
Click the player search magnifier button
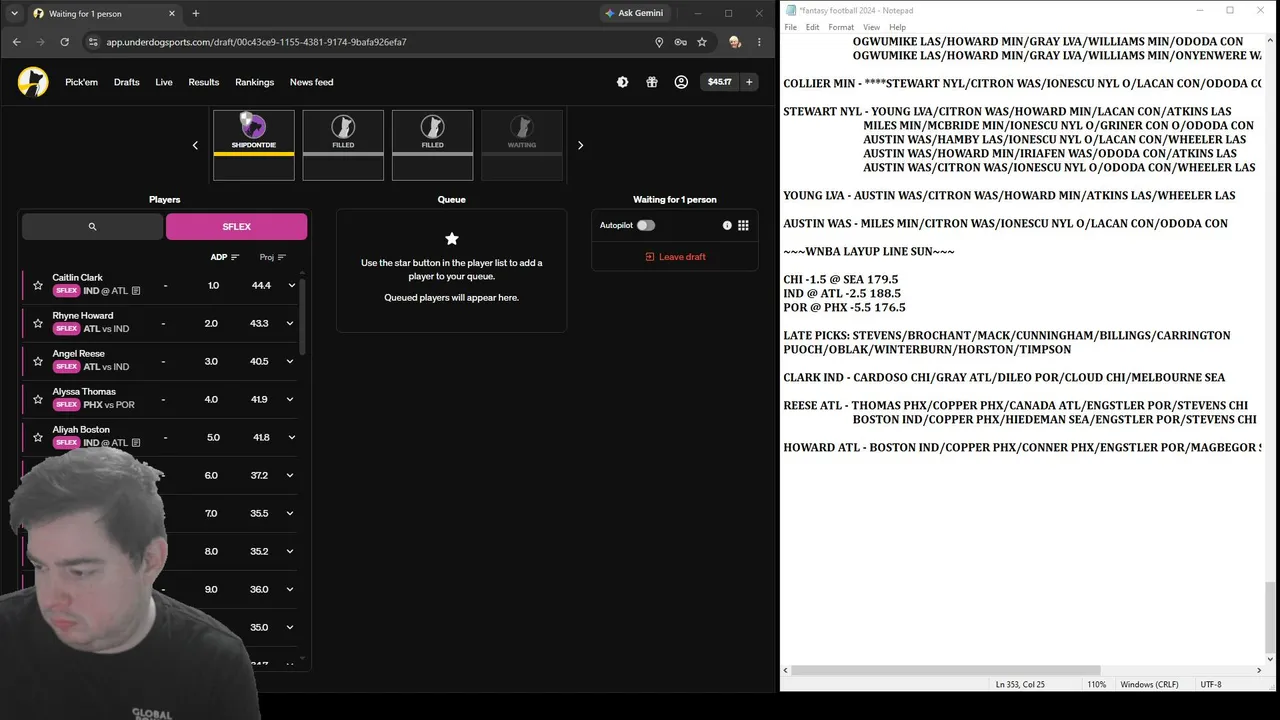click(x=92, y=227)
